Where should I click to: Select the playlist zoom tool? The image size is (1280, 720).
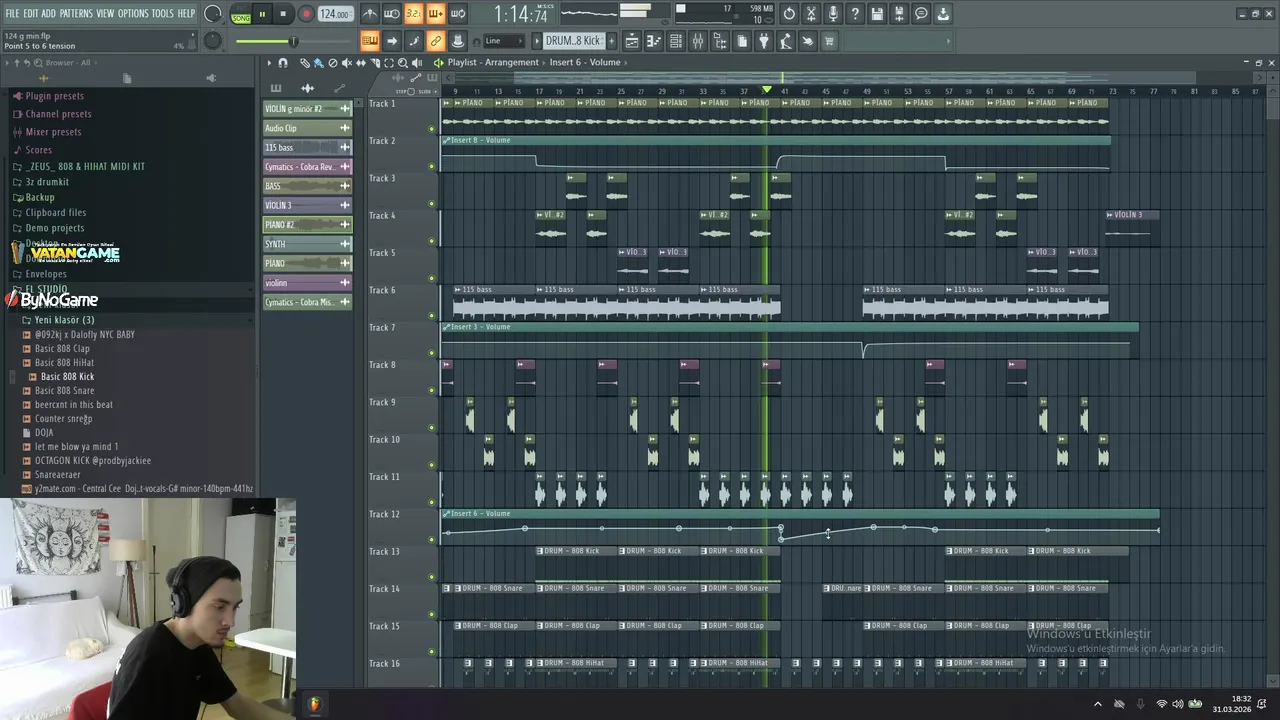pos(403,63)
